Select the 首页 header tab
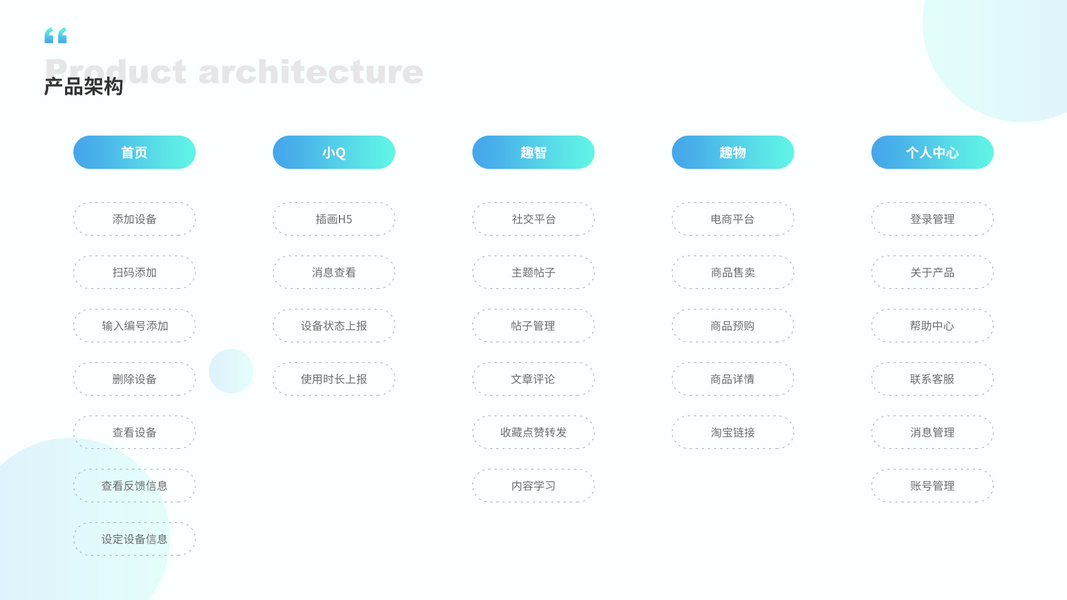 click(134, 152)
